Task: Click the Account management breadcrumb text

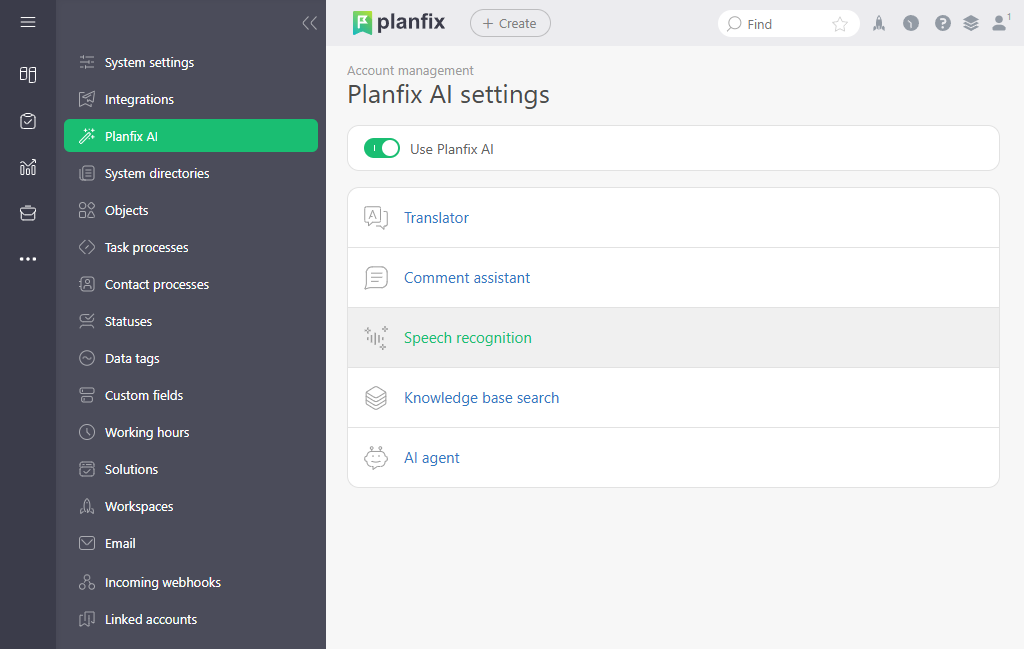Action: tap(410, 71)
